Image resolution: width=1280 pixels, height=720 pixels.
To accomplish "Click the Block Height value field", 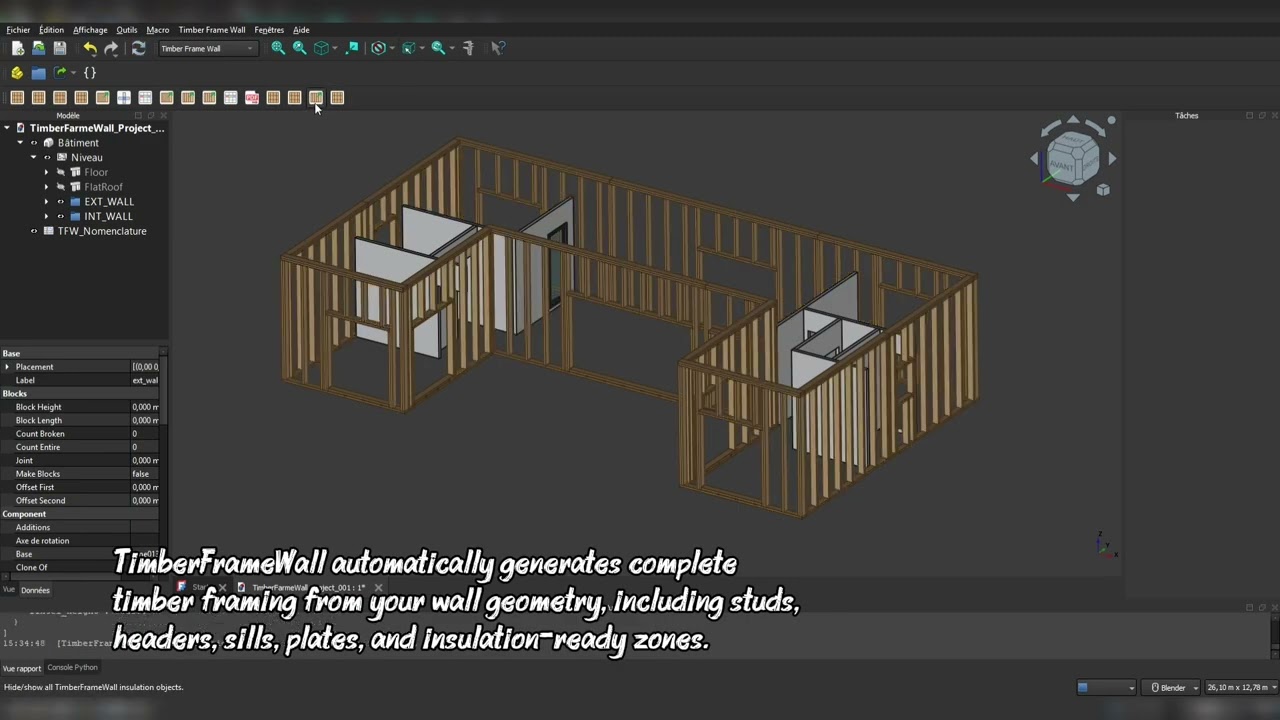I will tap(144, 407).
